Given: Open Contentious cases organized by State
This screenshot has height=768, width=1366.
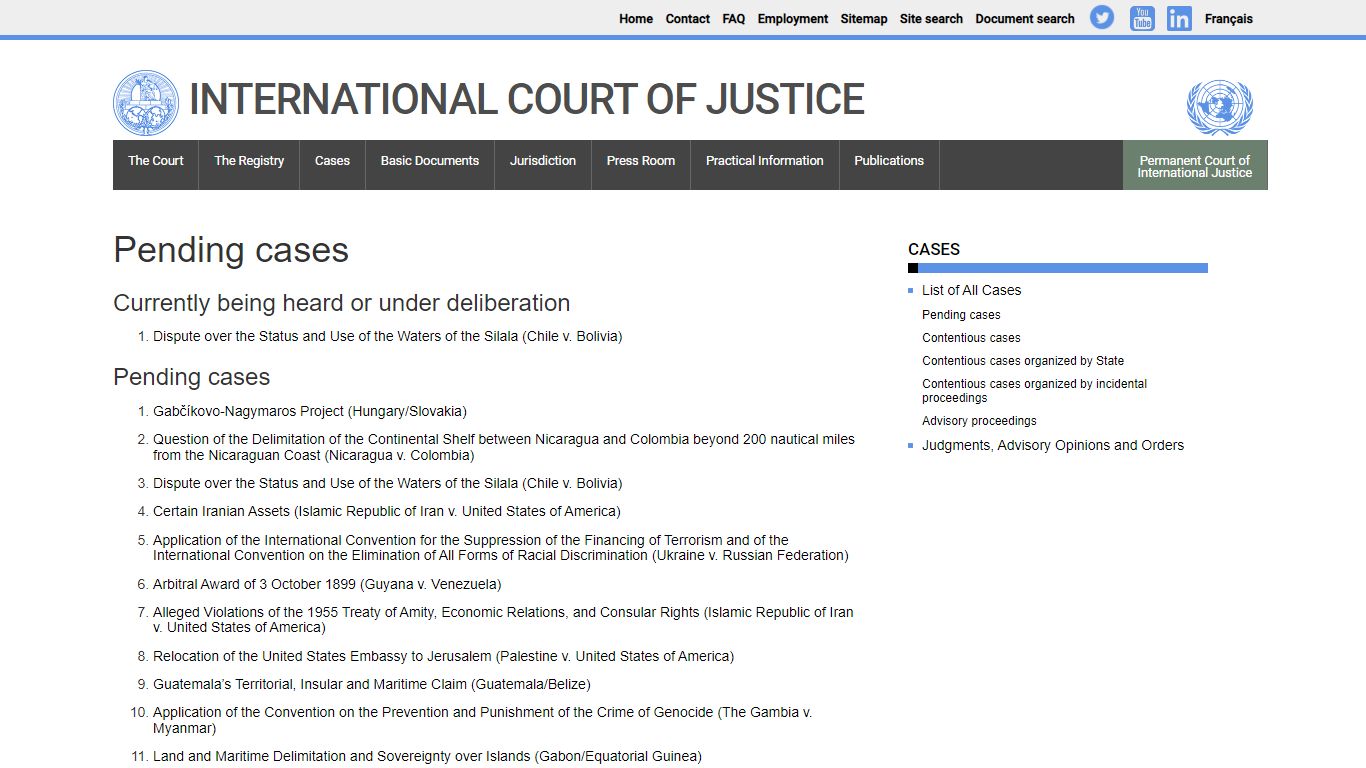Looking at the screenshot, I should (1023, 361).
